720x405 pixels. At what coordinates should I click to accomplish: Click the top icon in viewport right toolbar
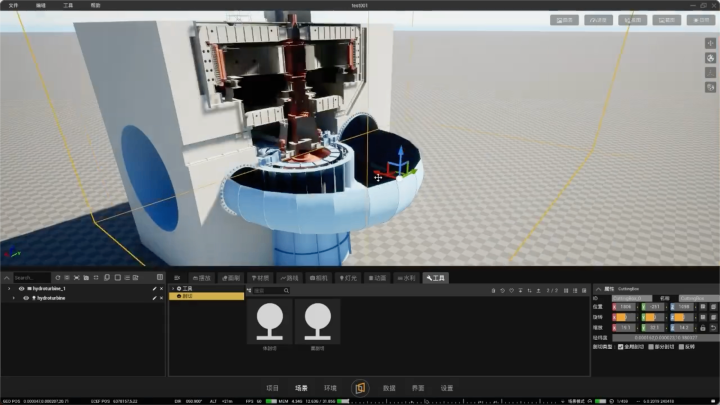(x=710, y=43)
